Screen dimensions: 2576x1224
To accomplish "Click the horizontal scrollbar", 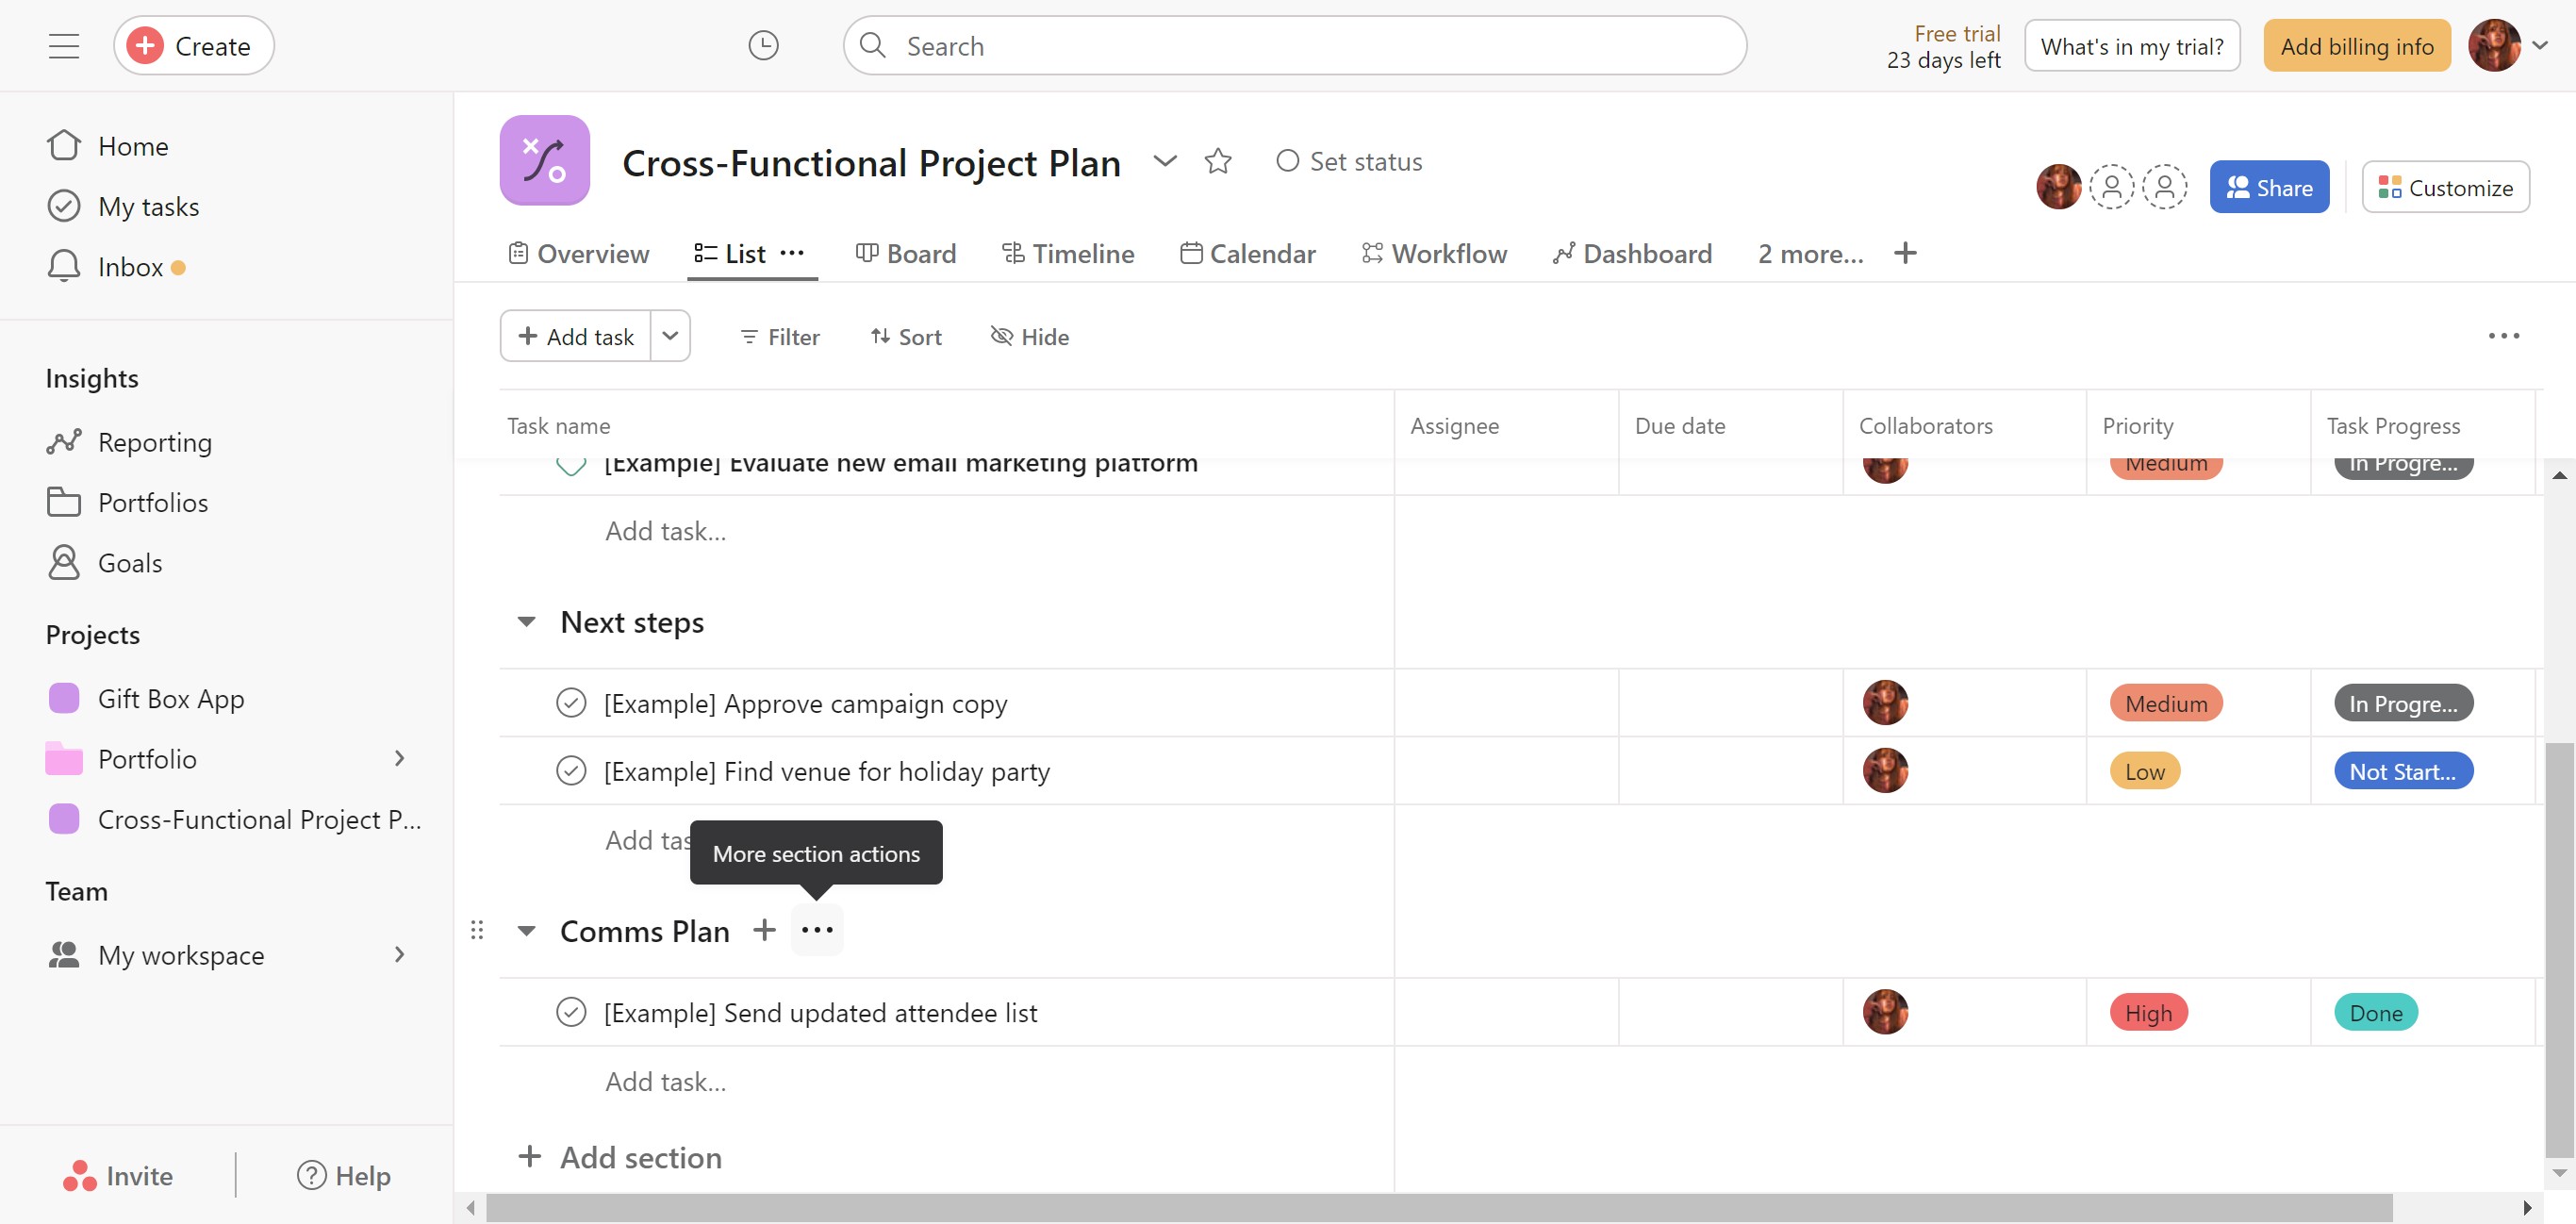I will [1440, 1208].
